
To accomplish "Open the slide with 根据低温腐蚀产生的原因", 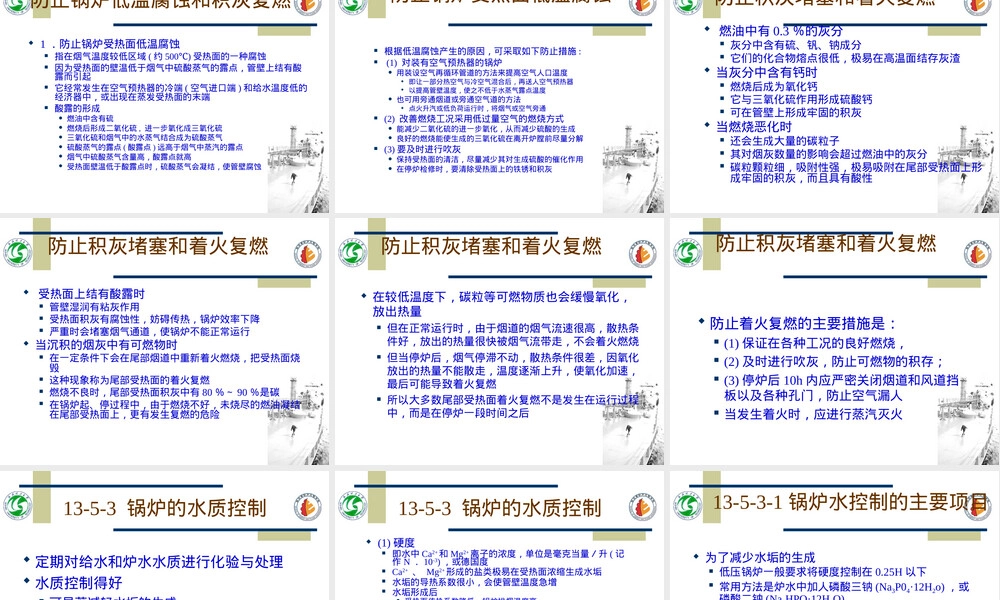I will pos(499,106).
